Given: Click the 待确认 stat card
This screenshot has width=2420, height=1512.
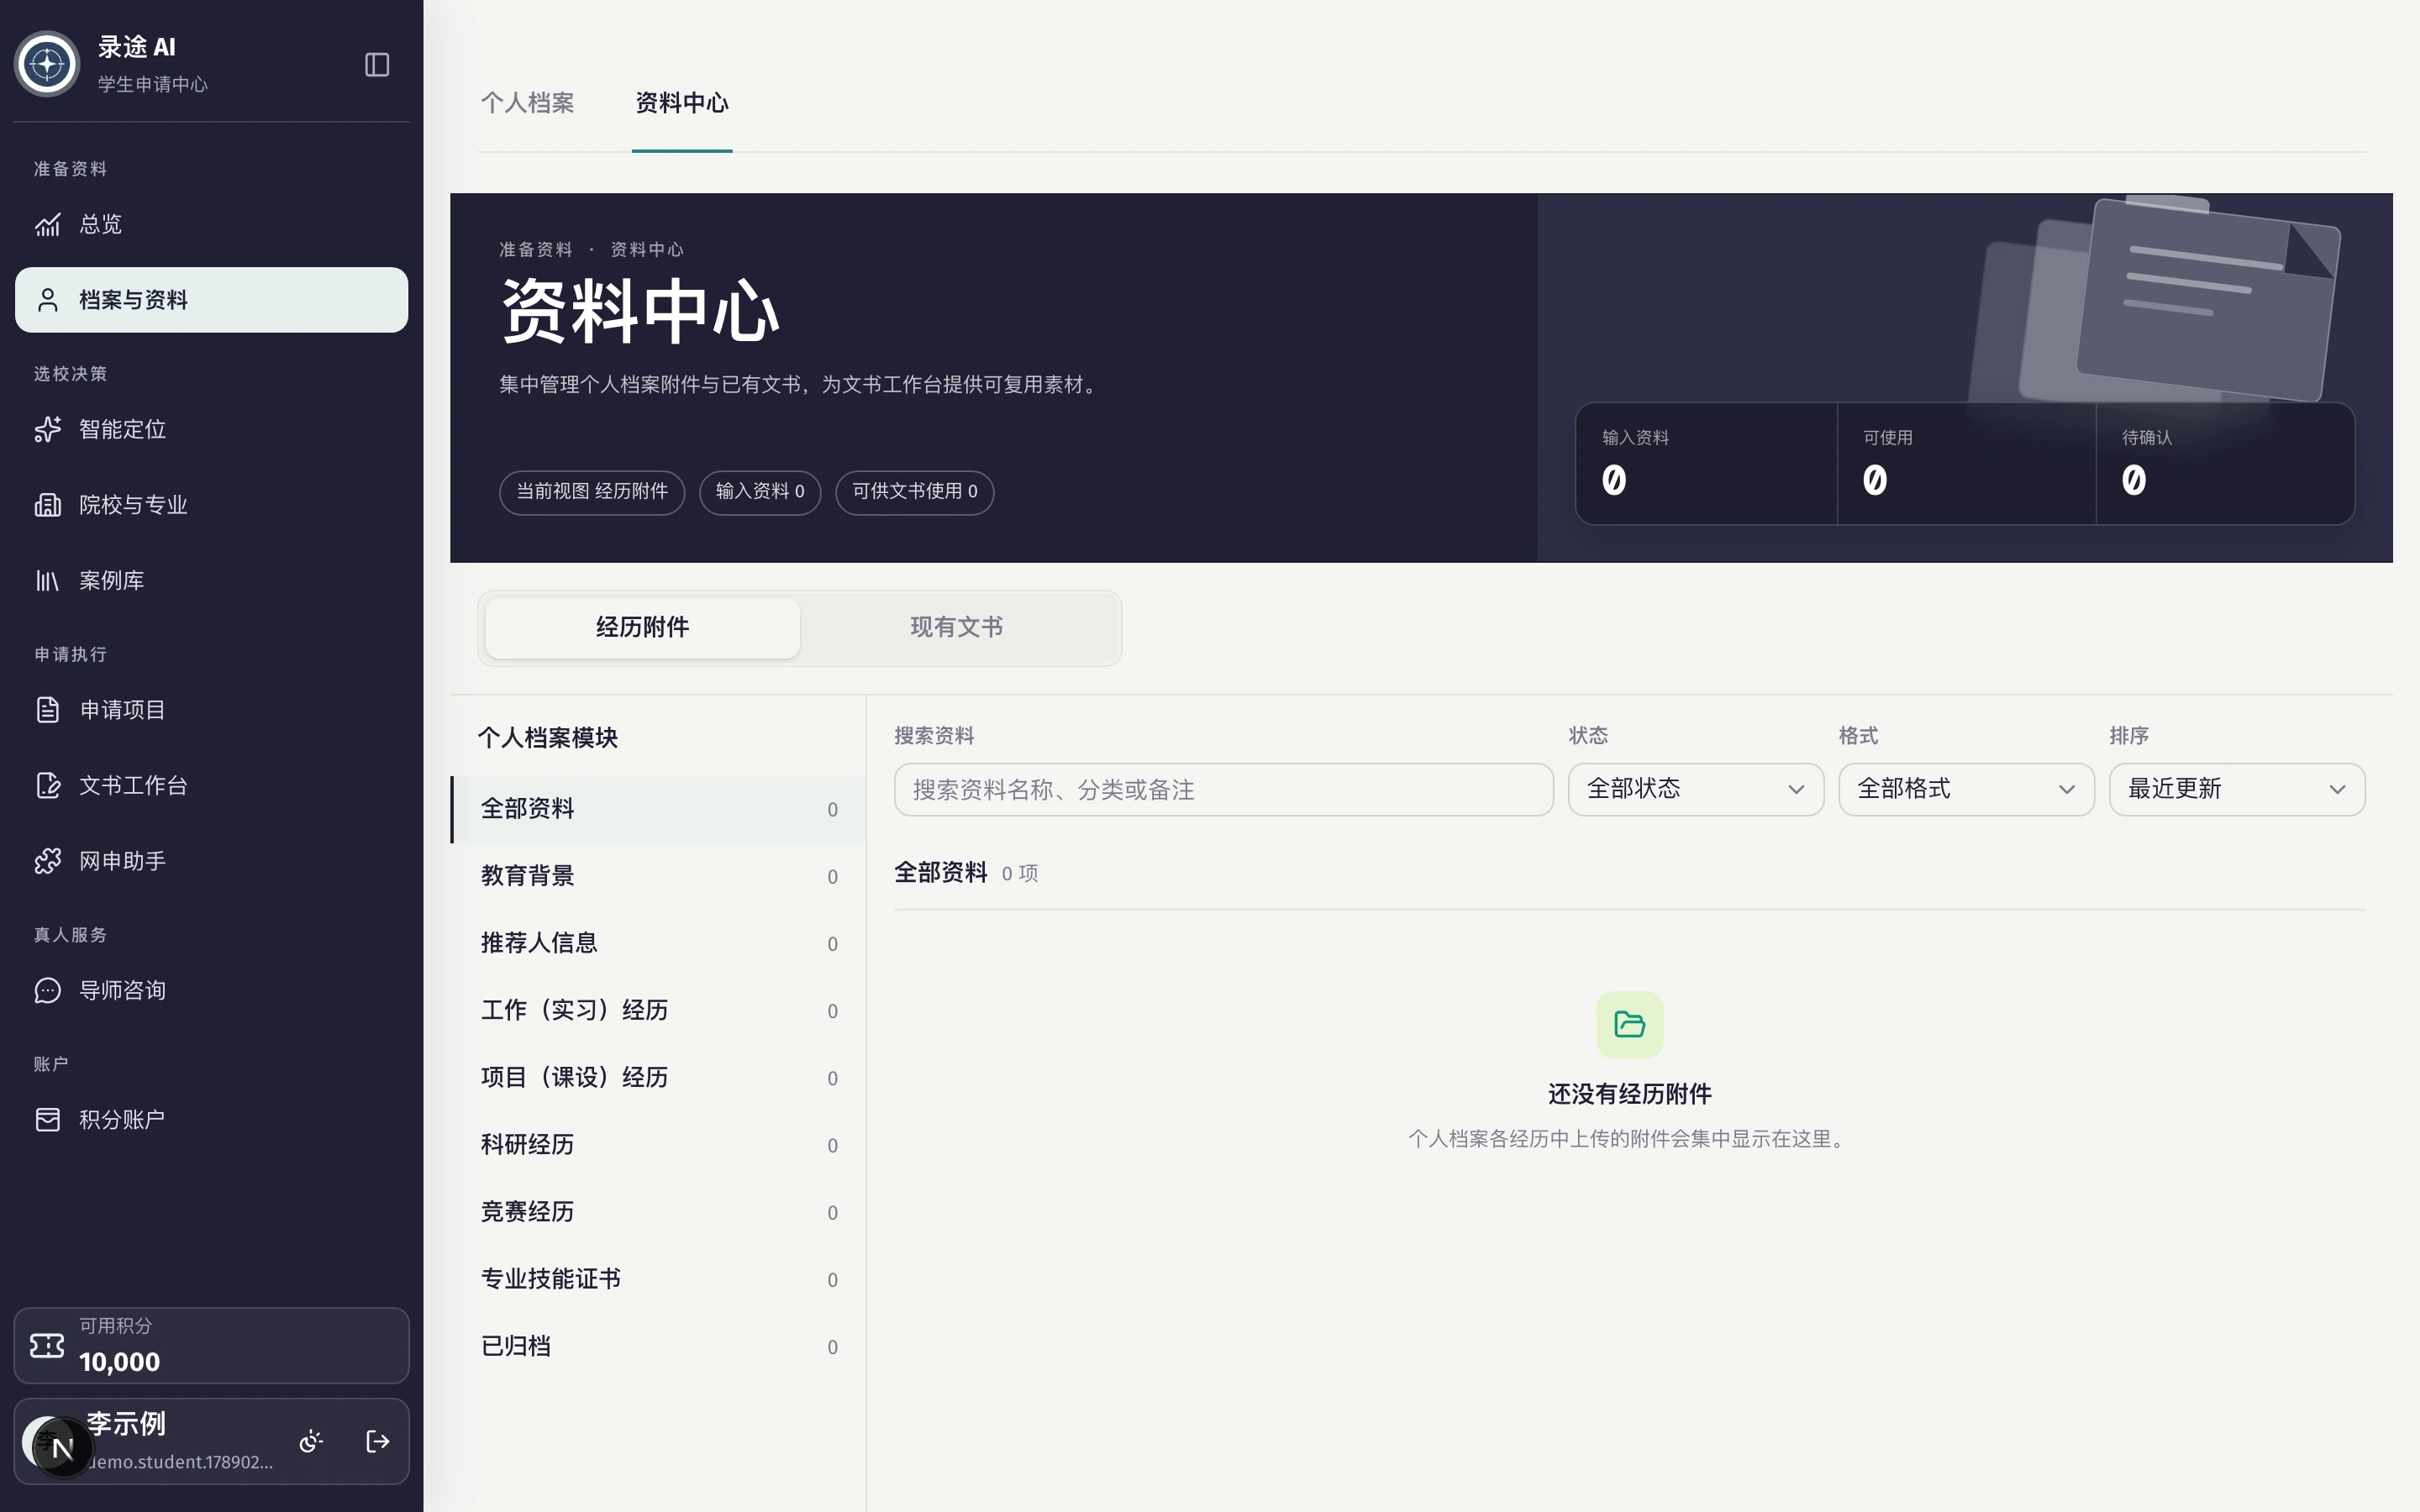Looking at the screenshot, I should click(2225, 464).
